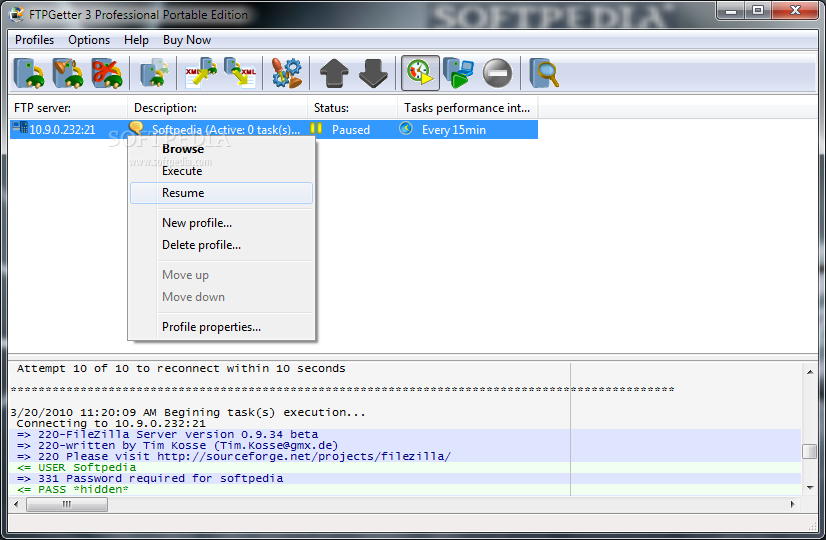This screenshot has width=826, height=540.
Task: Click the Softpedia (Active: 0 task(s)... description
Action: [x=226, y=130]
